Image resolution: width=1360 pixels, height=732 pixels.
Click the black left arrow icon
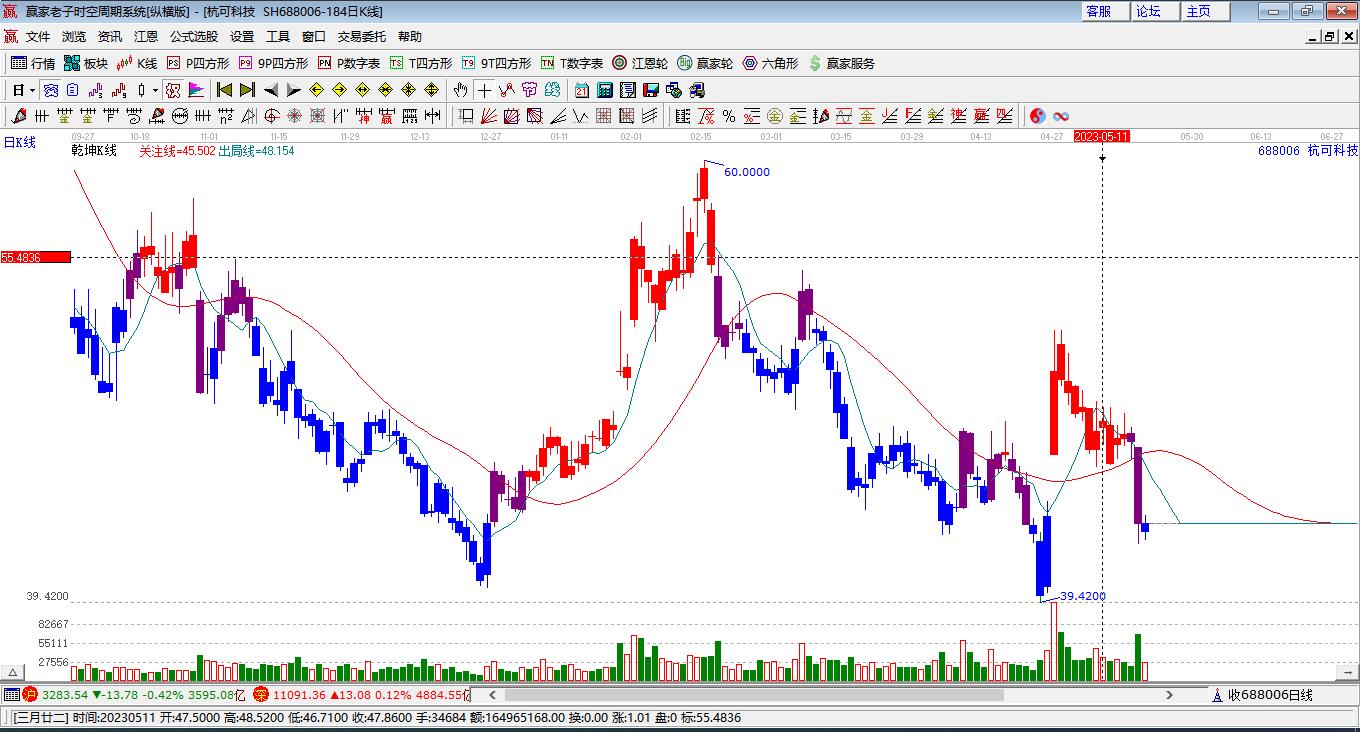(x=271, y=90)
